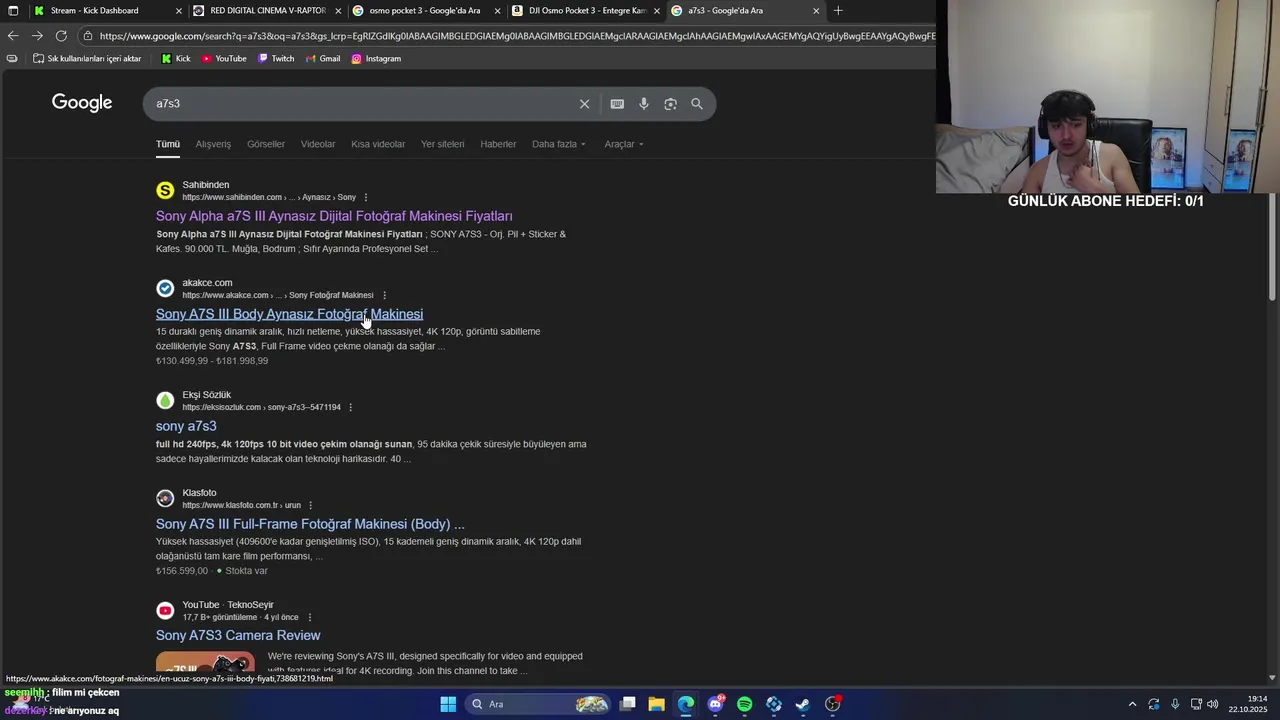Switch to Yer siteleri tab
Image resolution: width=1280 pixels, height=720 pixels.
click(442, 144)
